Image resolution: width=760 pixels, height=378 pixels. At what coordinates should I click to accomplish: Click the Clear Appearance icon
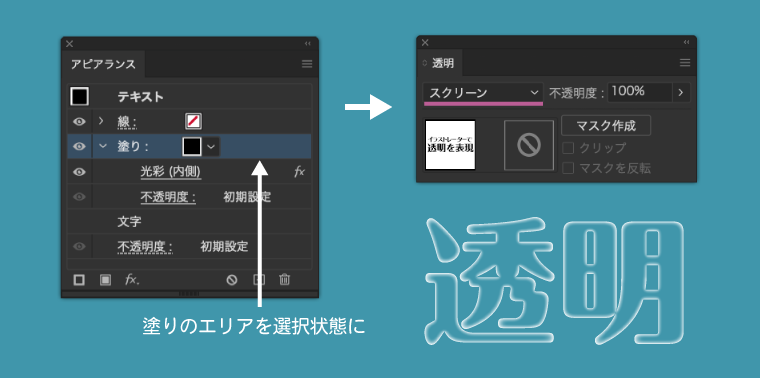coord(232,280)
